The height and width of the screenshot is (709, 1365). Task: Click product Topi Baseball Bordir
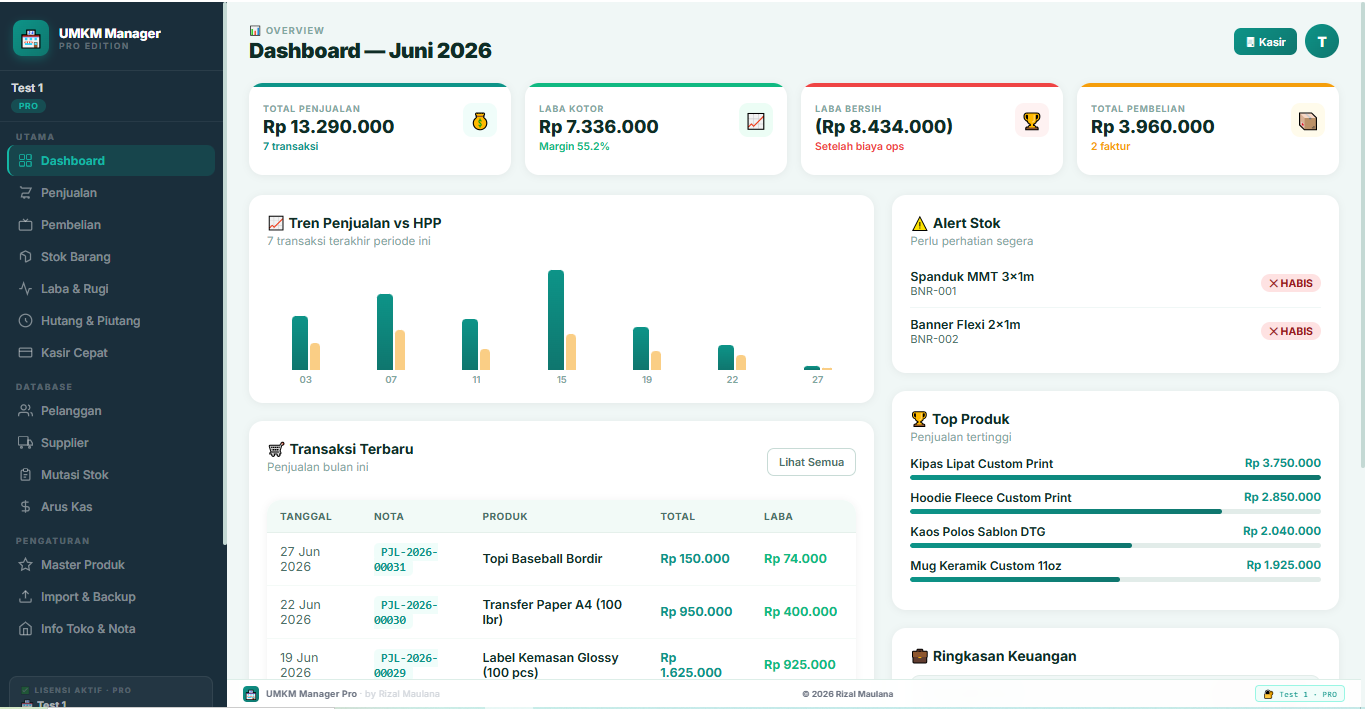tap(543, 559)
